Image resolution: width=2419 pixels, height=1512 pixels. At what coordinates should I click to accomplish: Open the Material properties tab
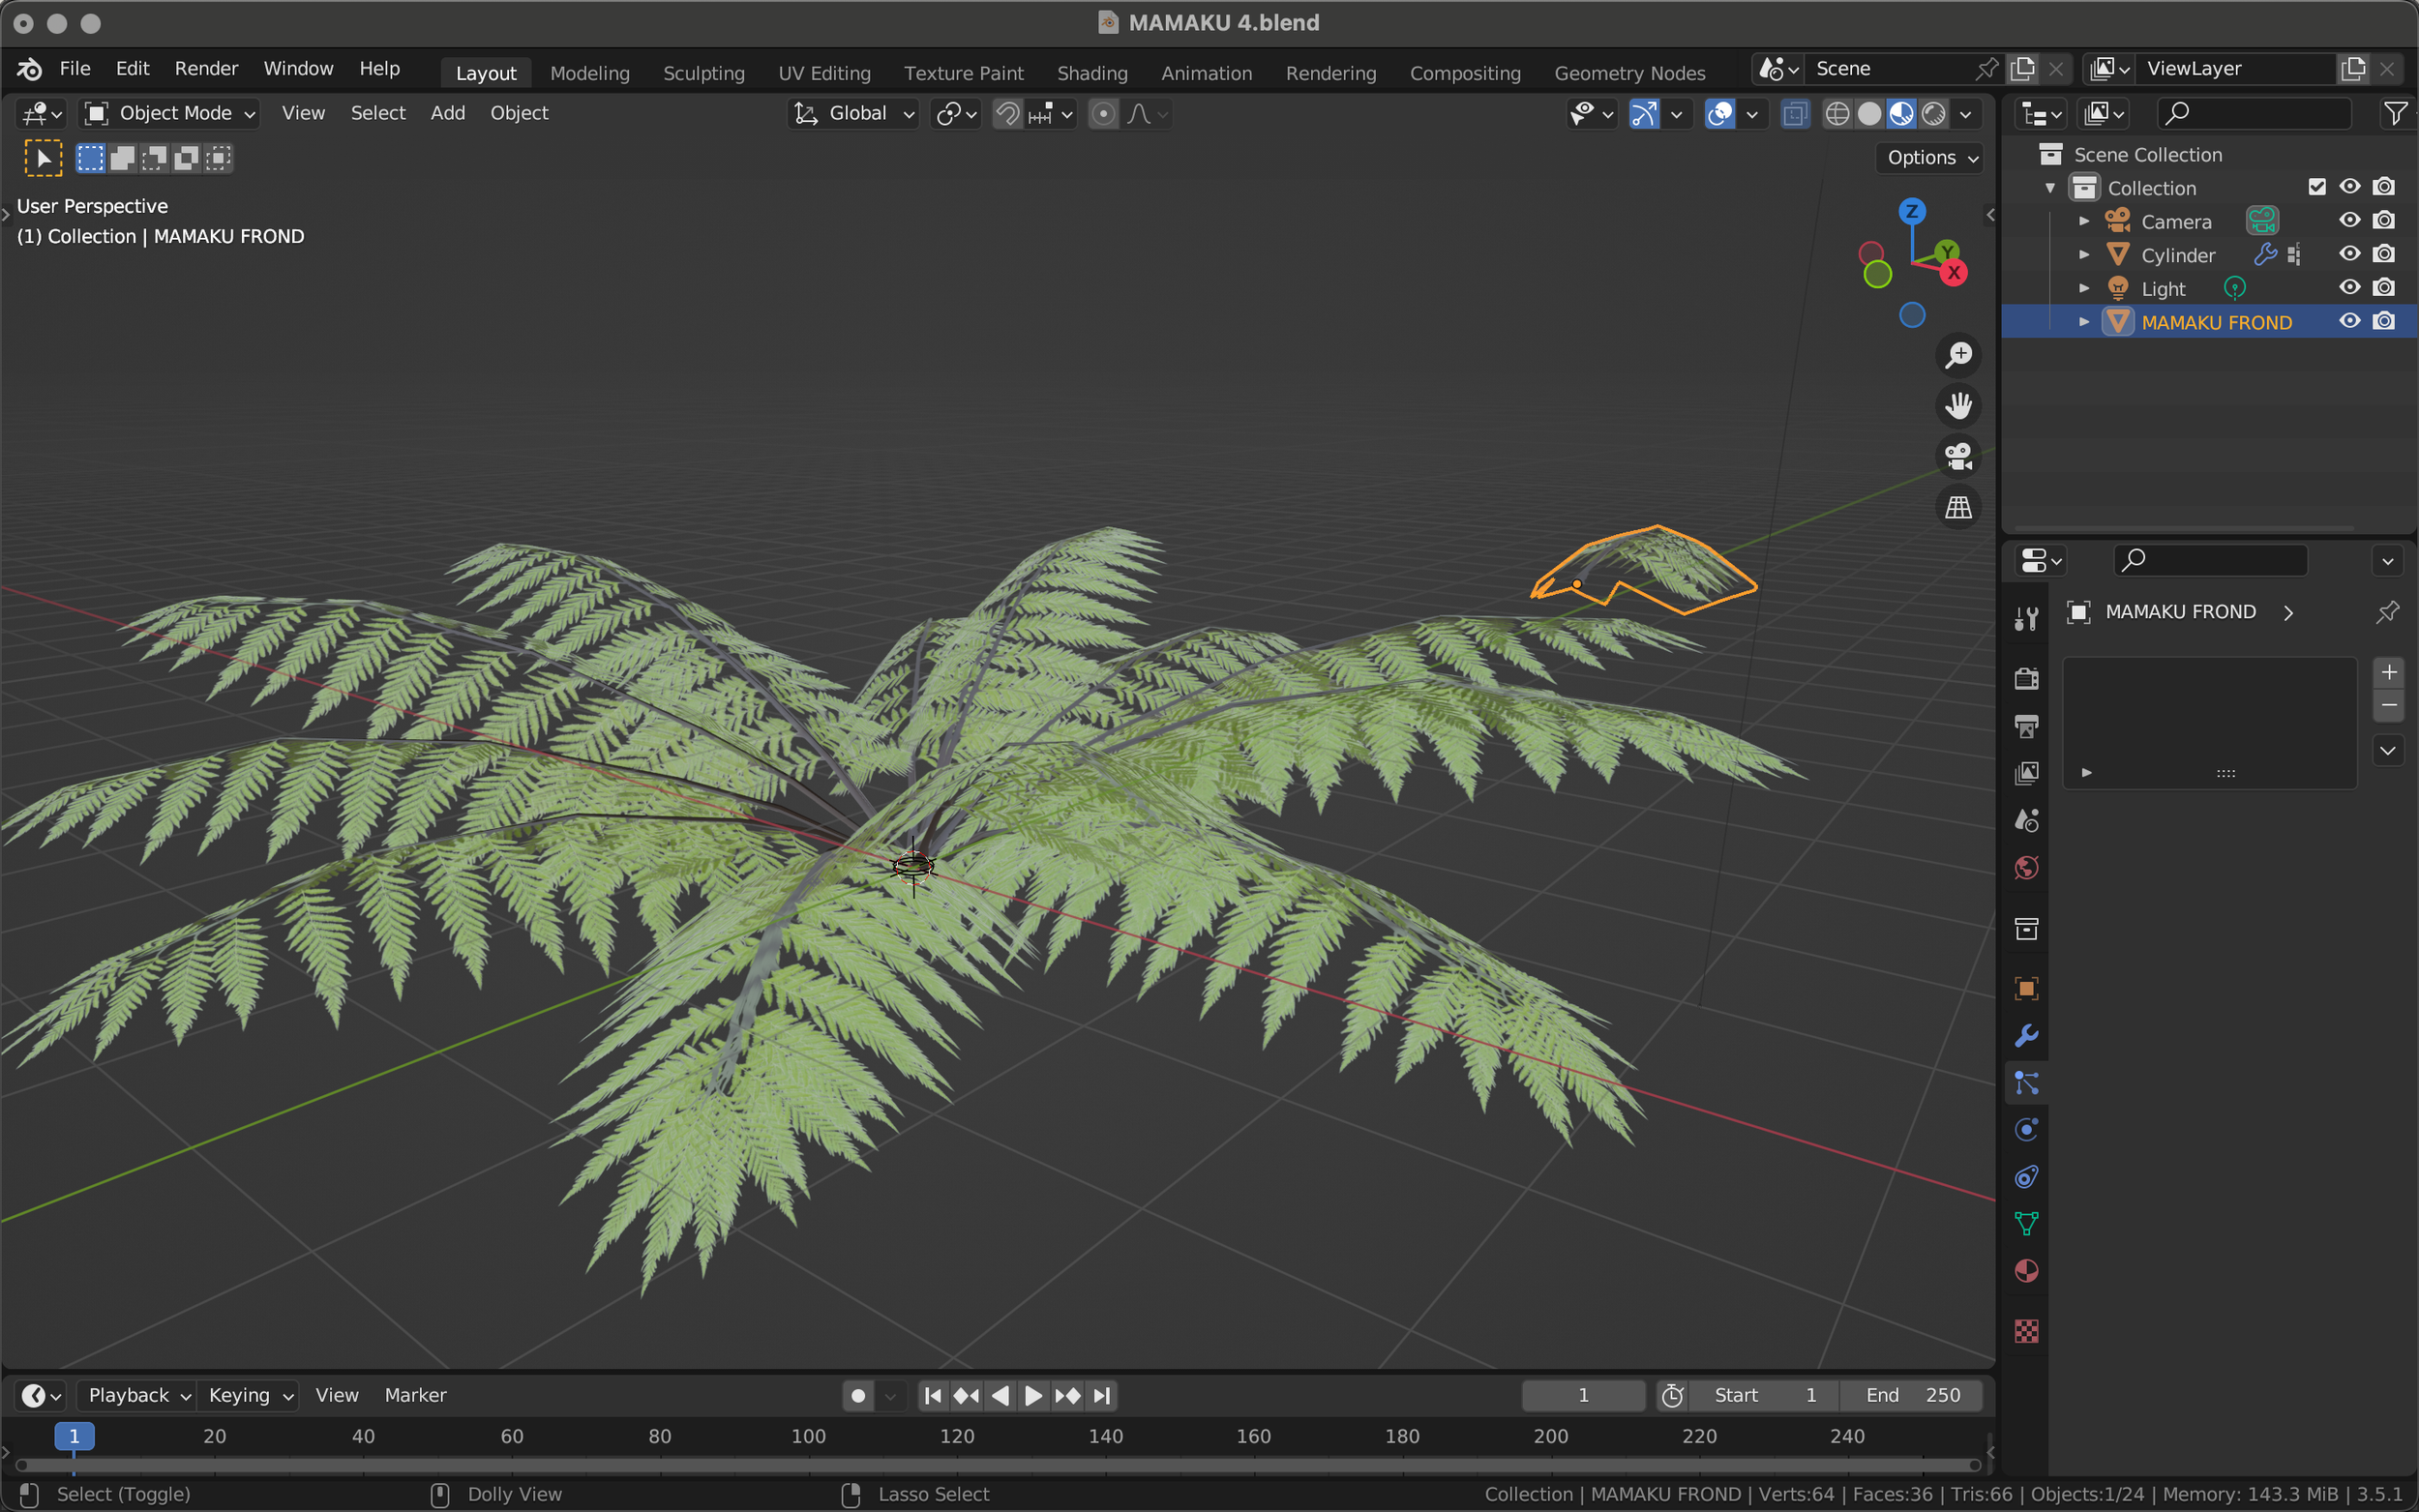click(2026, 1271)
